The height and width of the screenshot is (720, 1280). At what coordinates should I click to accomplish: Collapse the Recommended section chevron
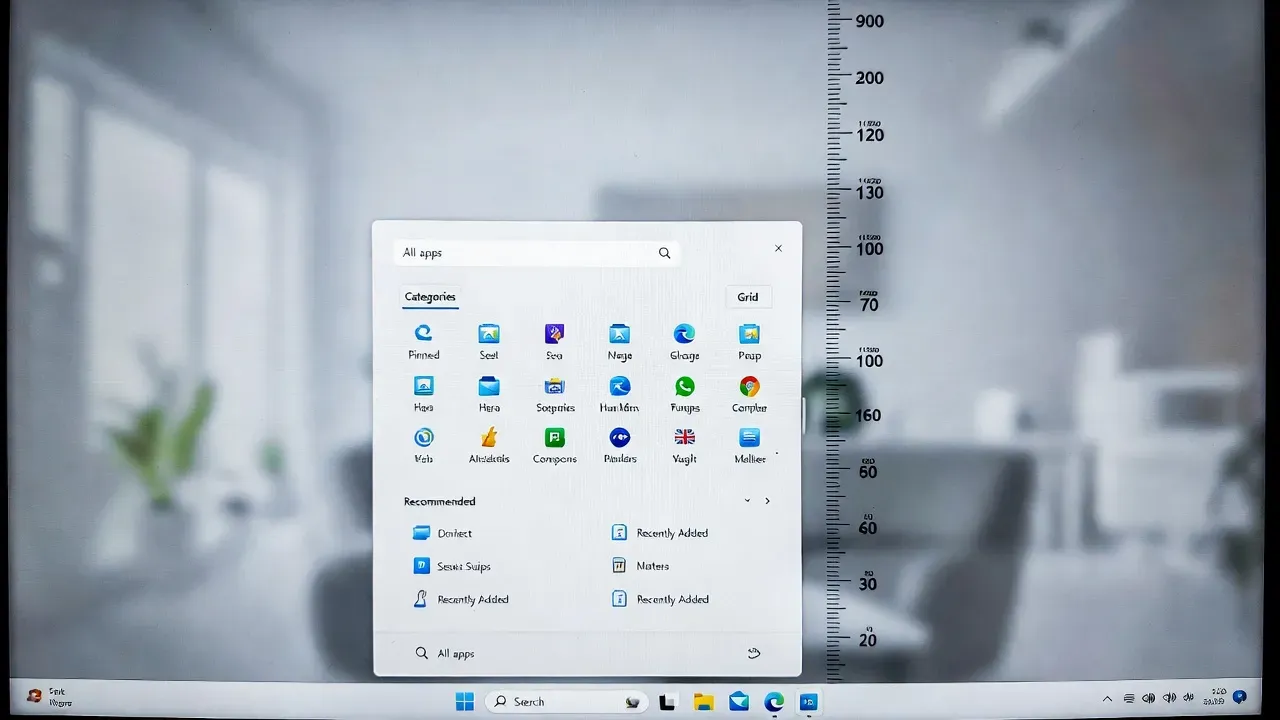[746, 501]
